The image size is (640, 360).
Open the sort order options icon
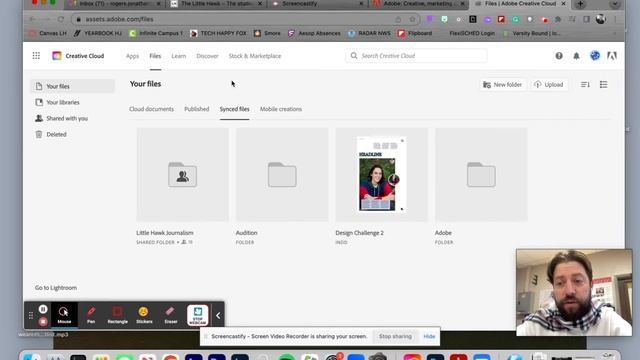coord(585,84)
